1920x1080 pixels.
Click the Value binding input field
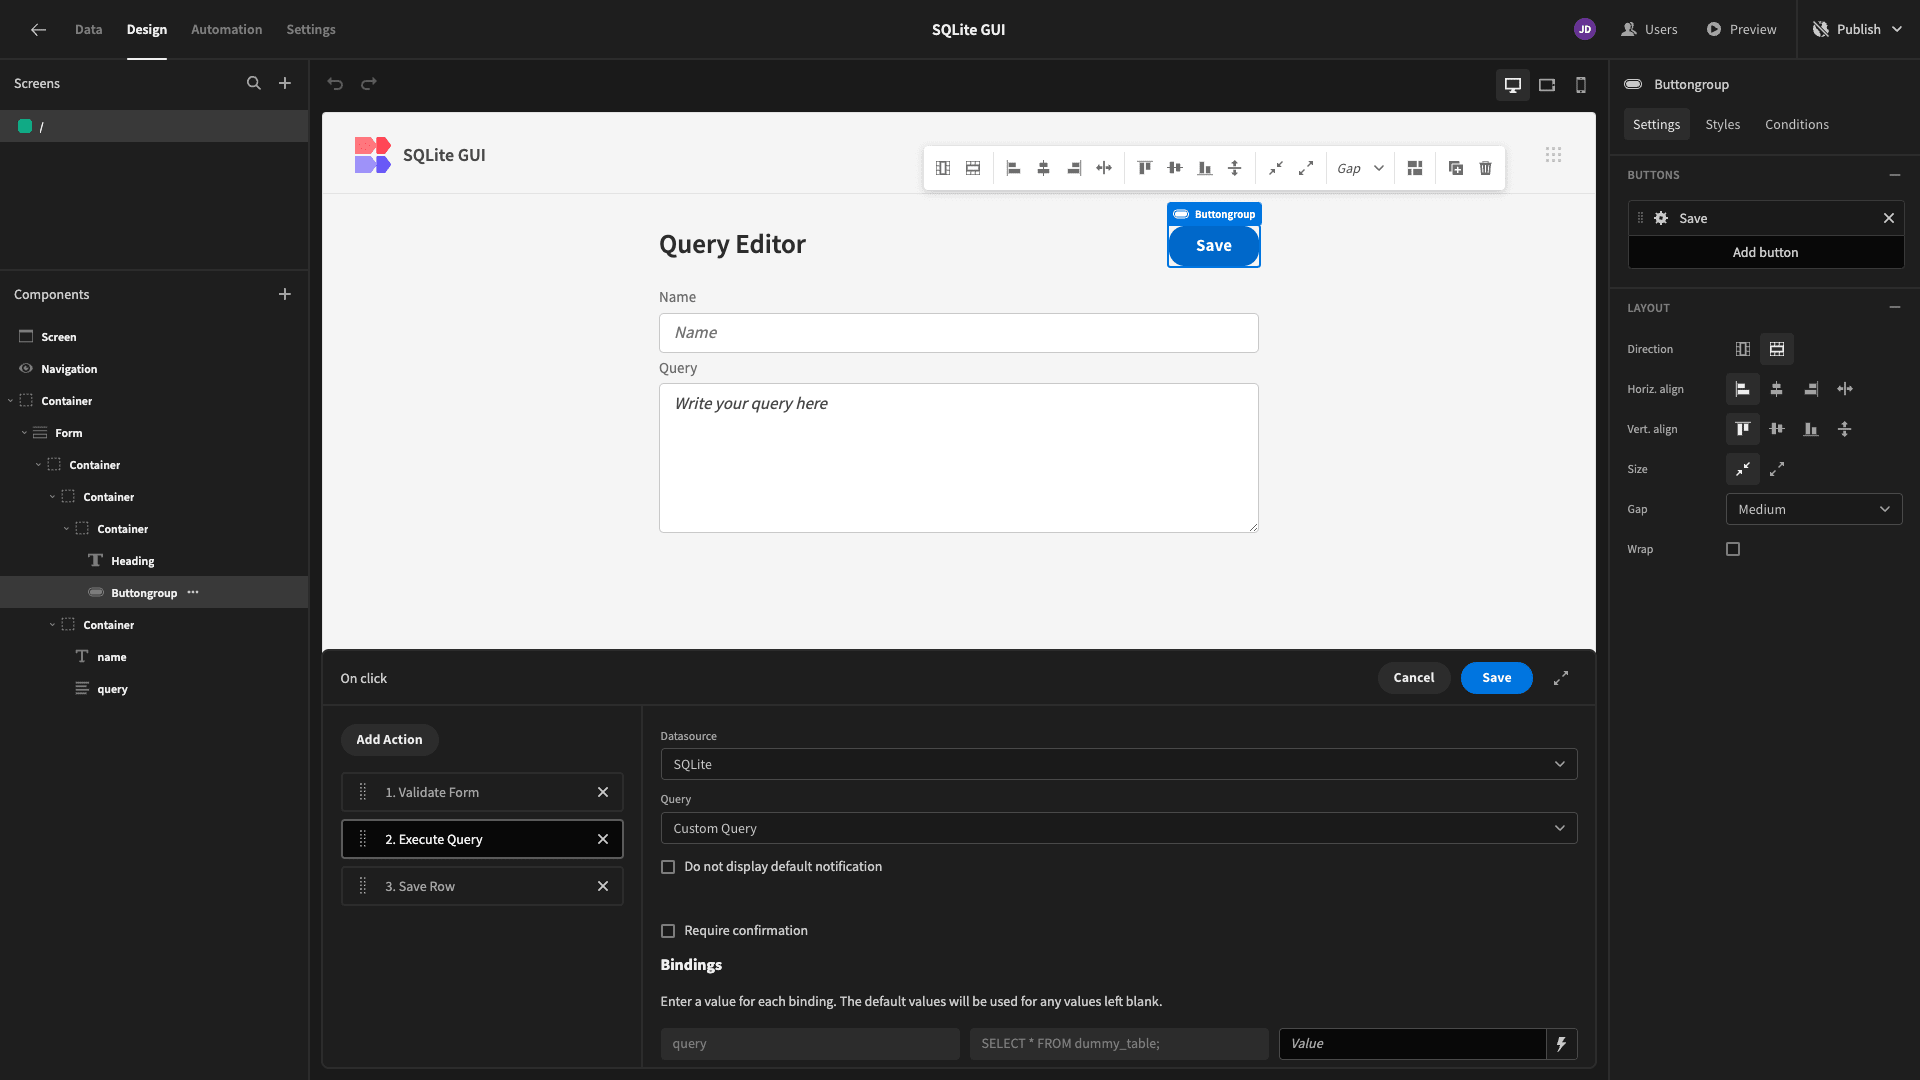point(1413,1044)
